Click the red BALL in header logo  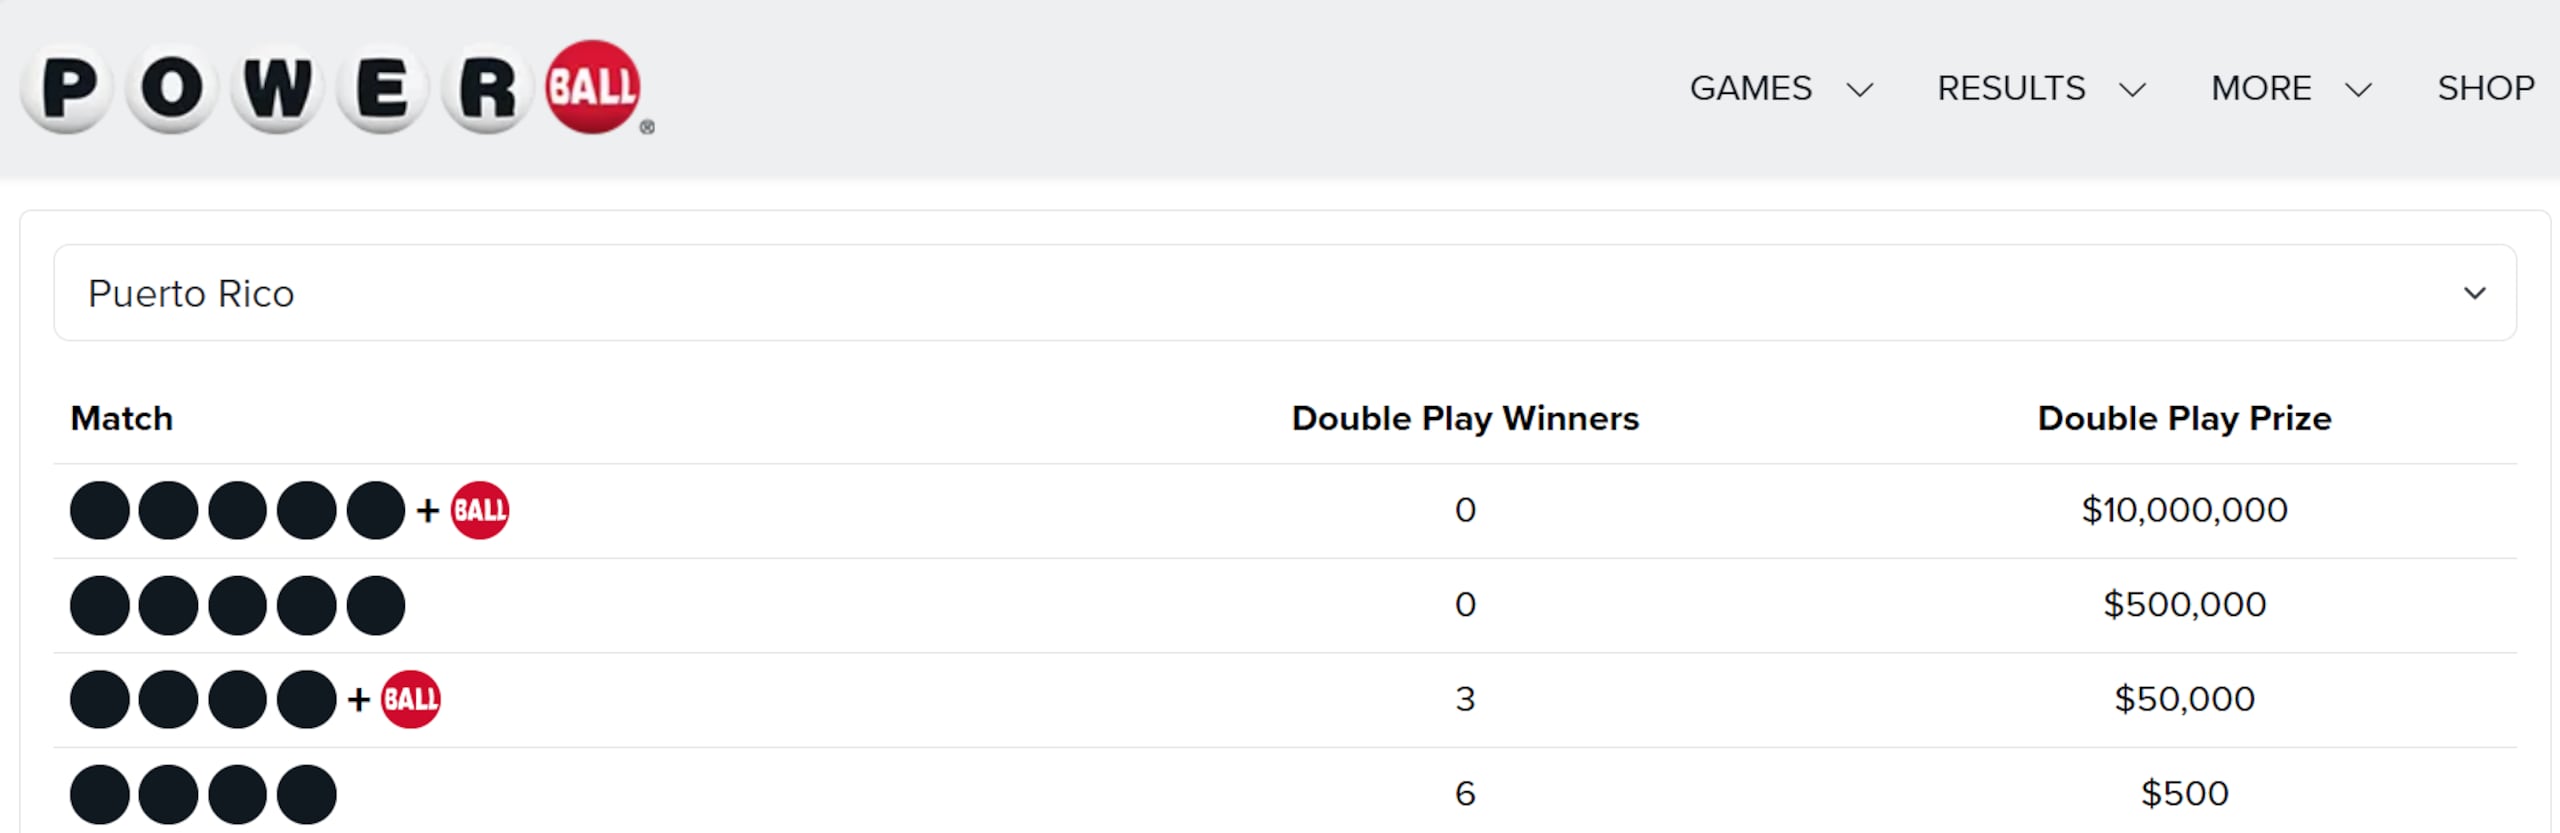click(x=593, y=87)
